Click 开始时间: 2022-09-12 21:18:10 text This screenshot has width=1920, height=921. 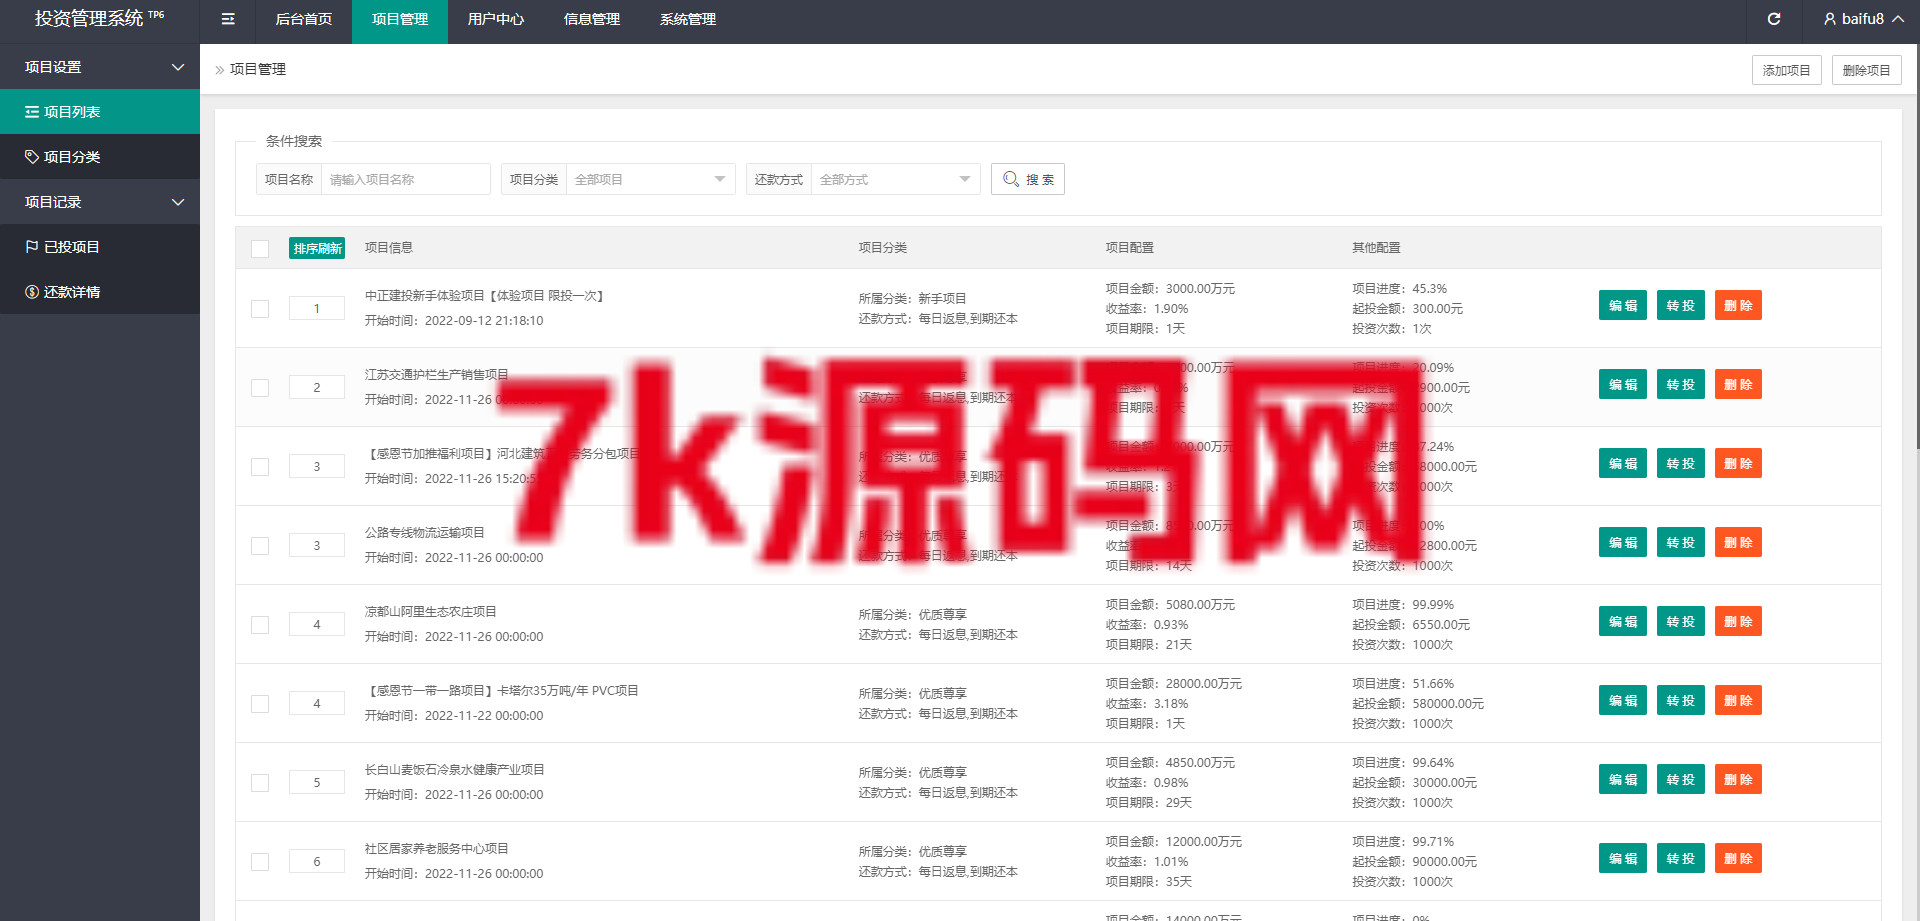[x=454, y=321]
